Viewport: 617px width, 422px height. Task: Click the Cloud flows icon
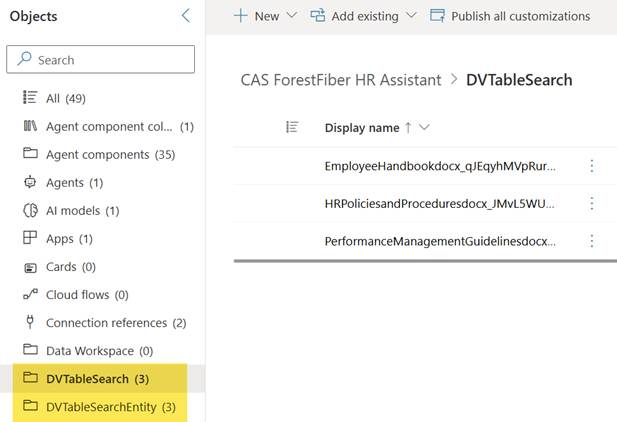pyautogui.click(x=29, y=295)
